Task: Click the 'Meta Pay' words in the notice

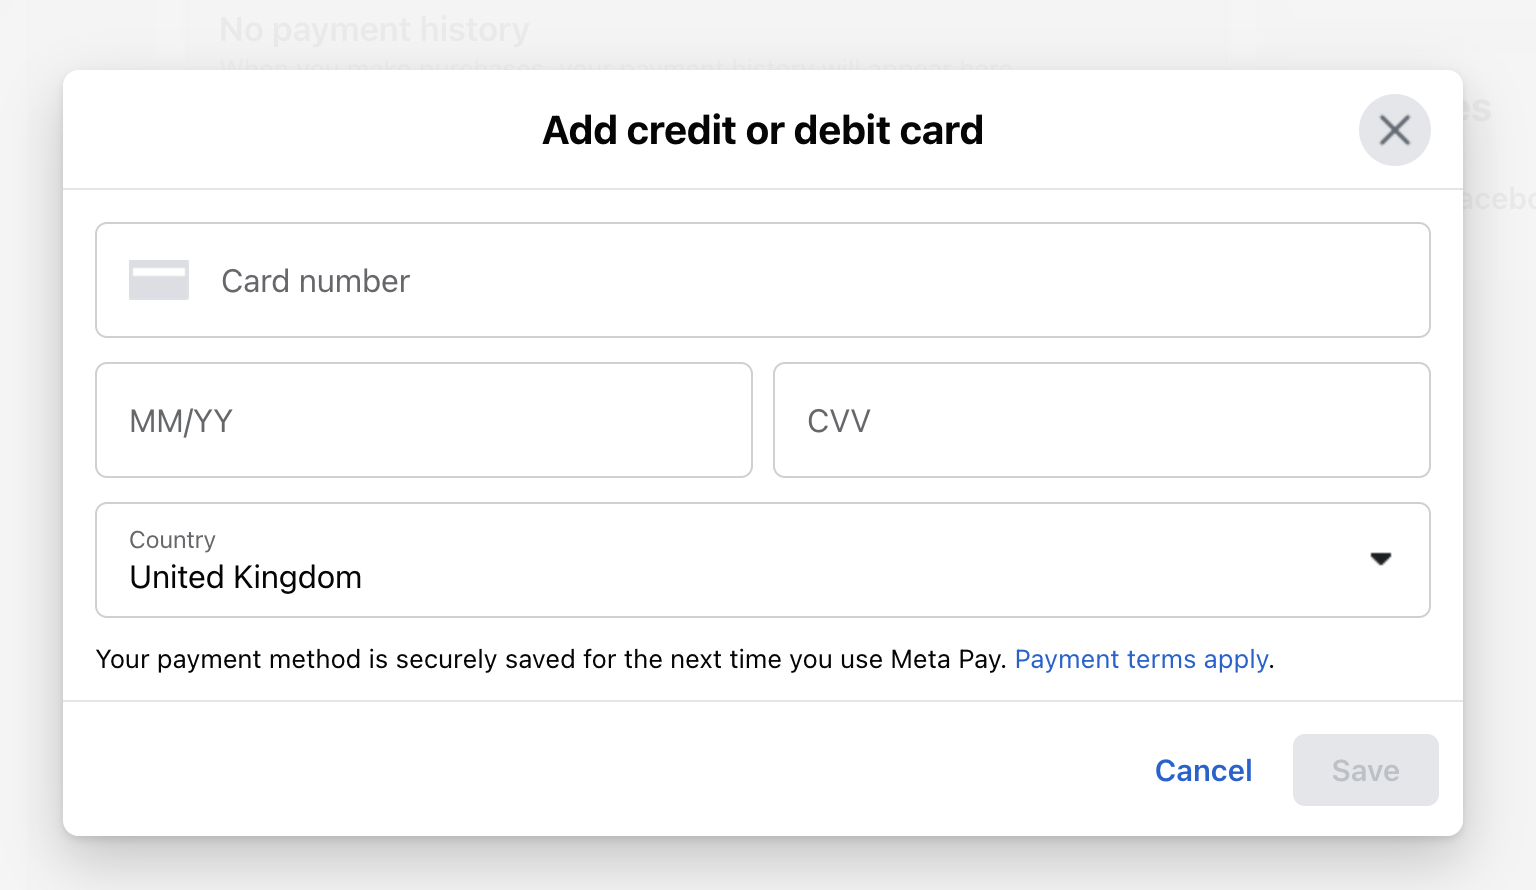Action: 946,660
